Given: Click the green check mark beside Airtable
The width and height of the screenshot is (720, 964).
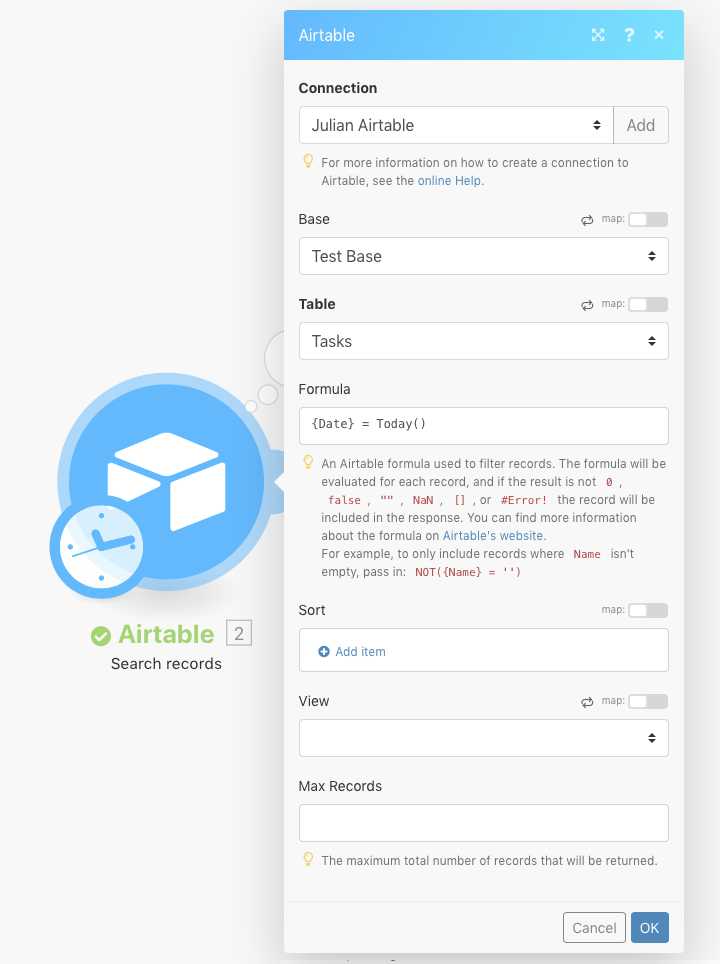Looking at the screenshot, I should [x=101, y=636].
